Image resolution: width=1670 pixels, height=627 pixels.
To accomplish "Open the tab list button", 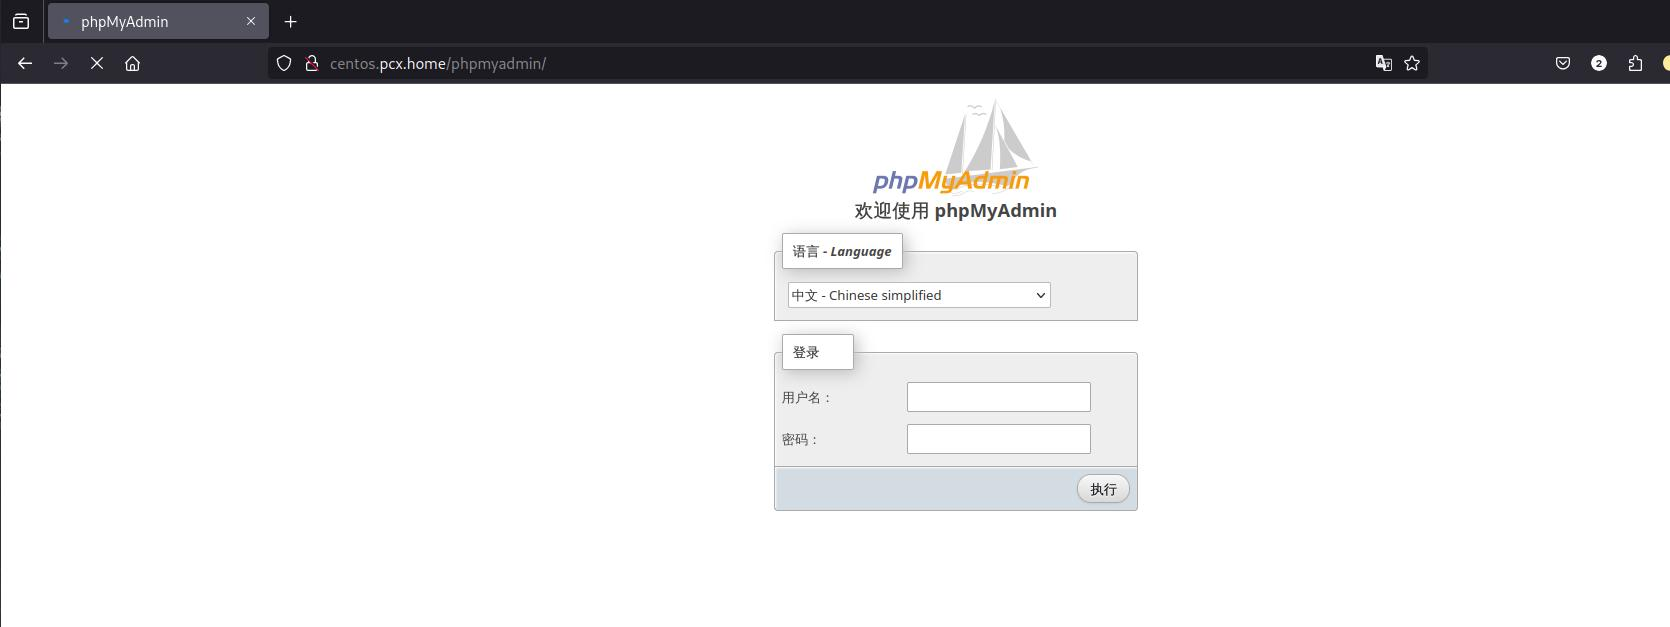I will tap(21, 21).
